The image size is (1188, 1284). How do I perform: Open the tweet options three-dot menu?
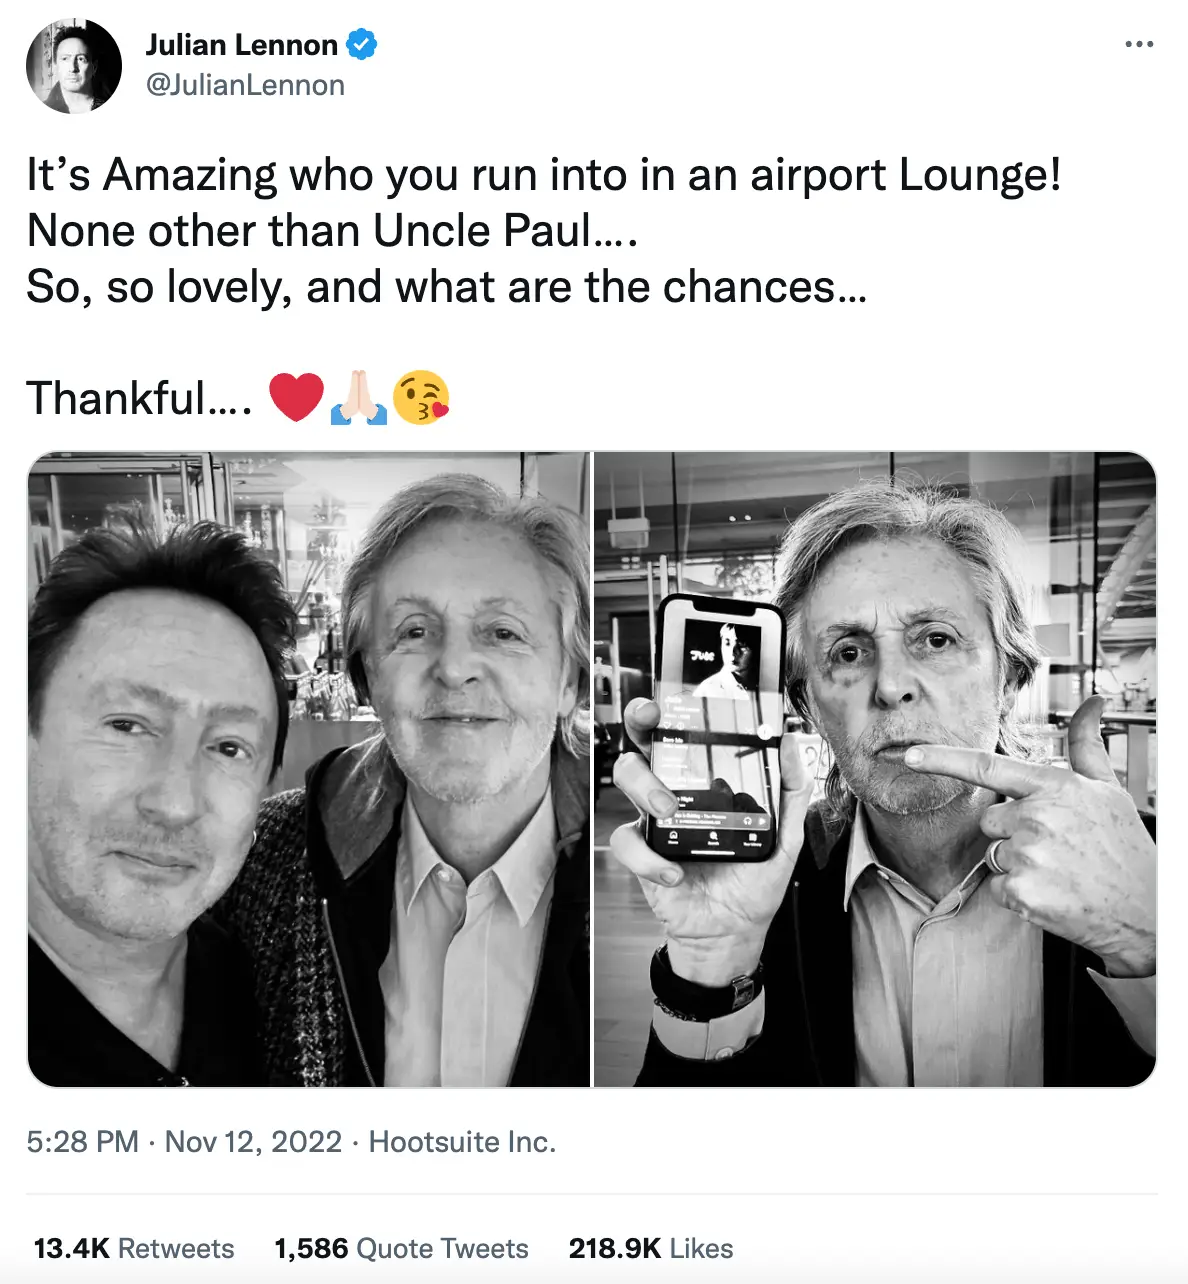(x=1139, y=44)
